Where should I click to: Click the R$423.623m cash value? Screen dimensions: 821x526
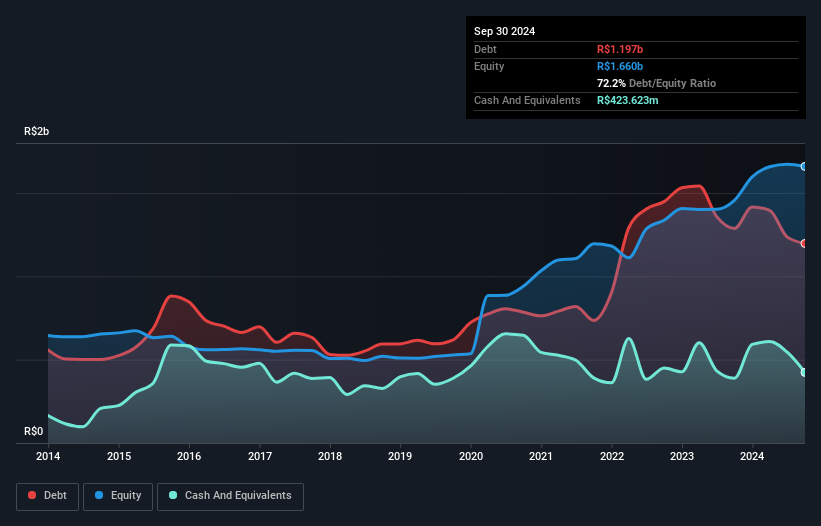[628, 100]
